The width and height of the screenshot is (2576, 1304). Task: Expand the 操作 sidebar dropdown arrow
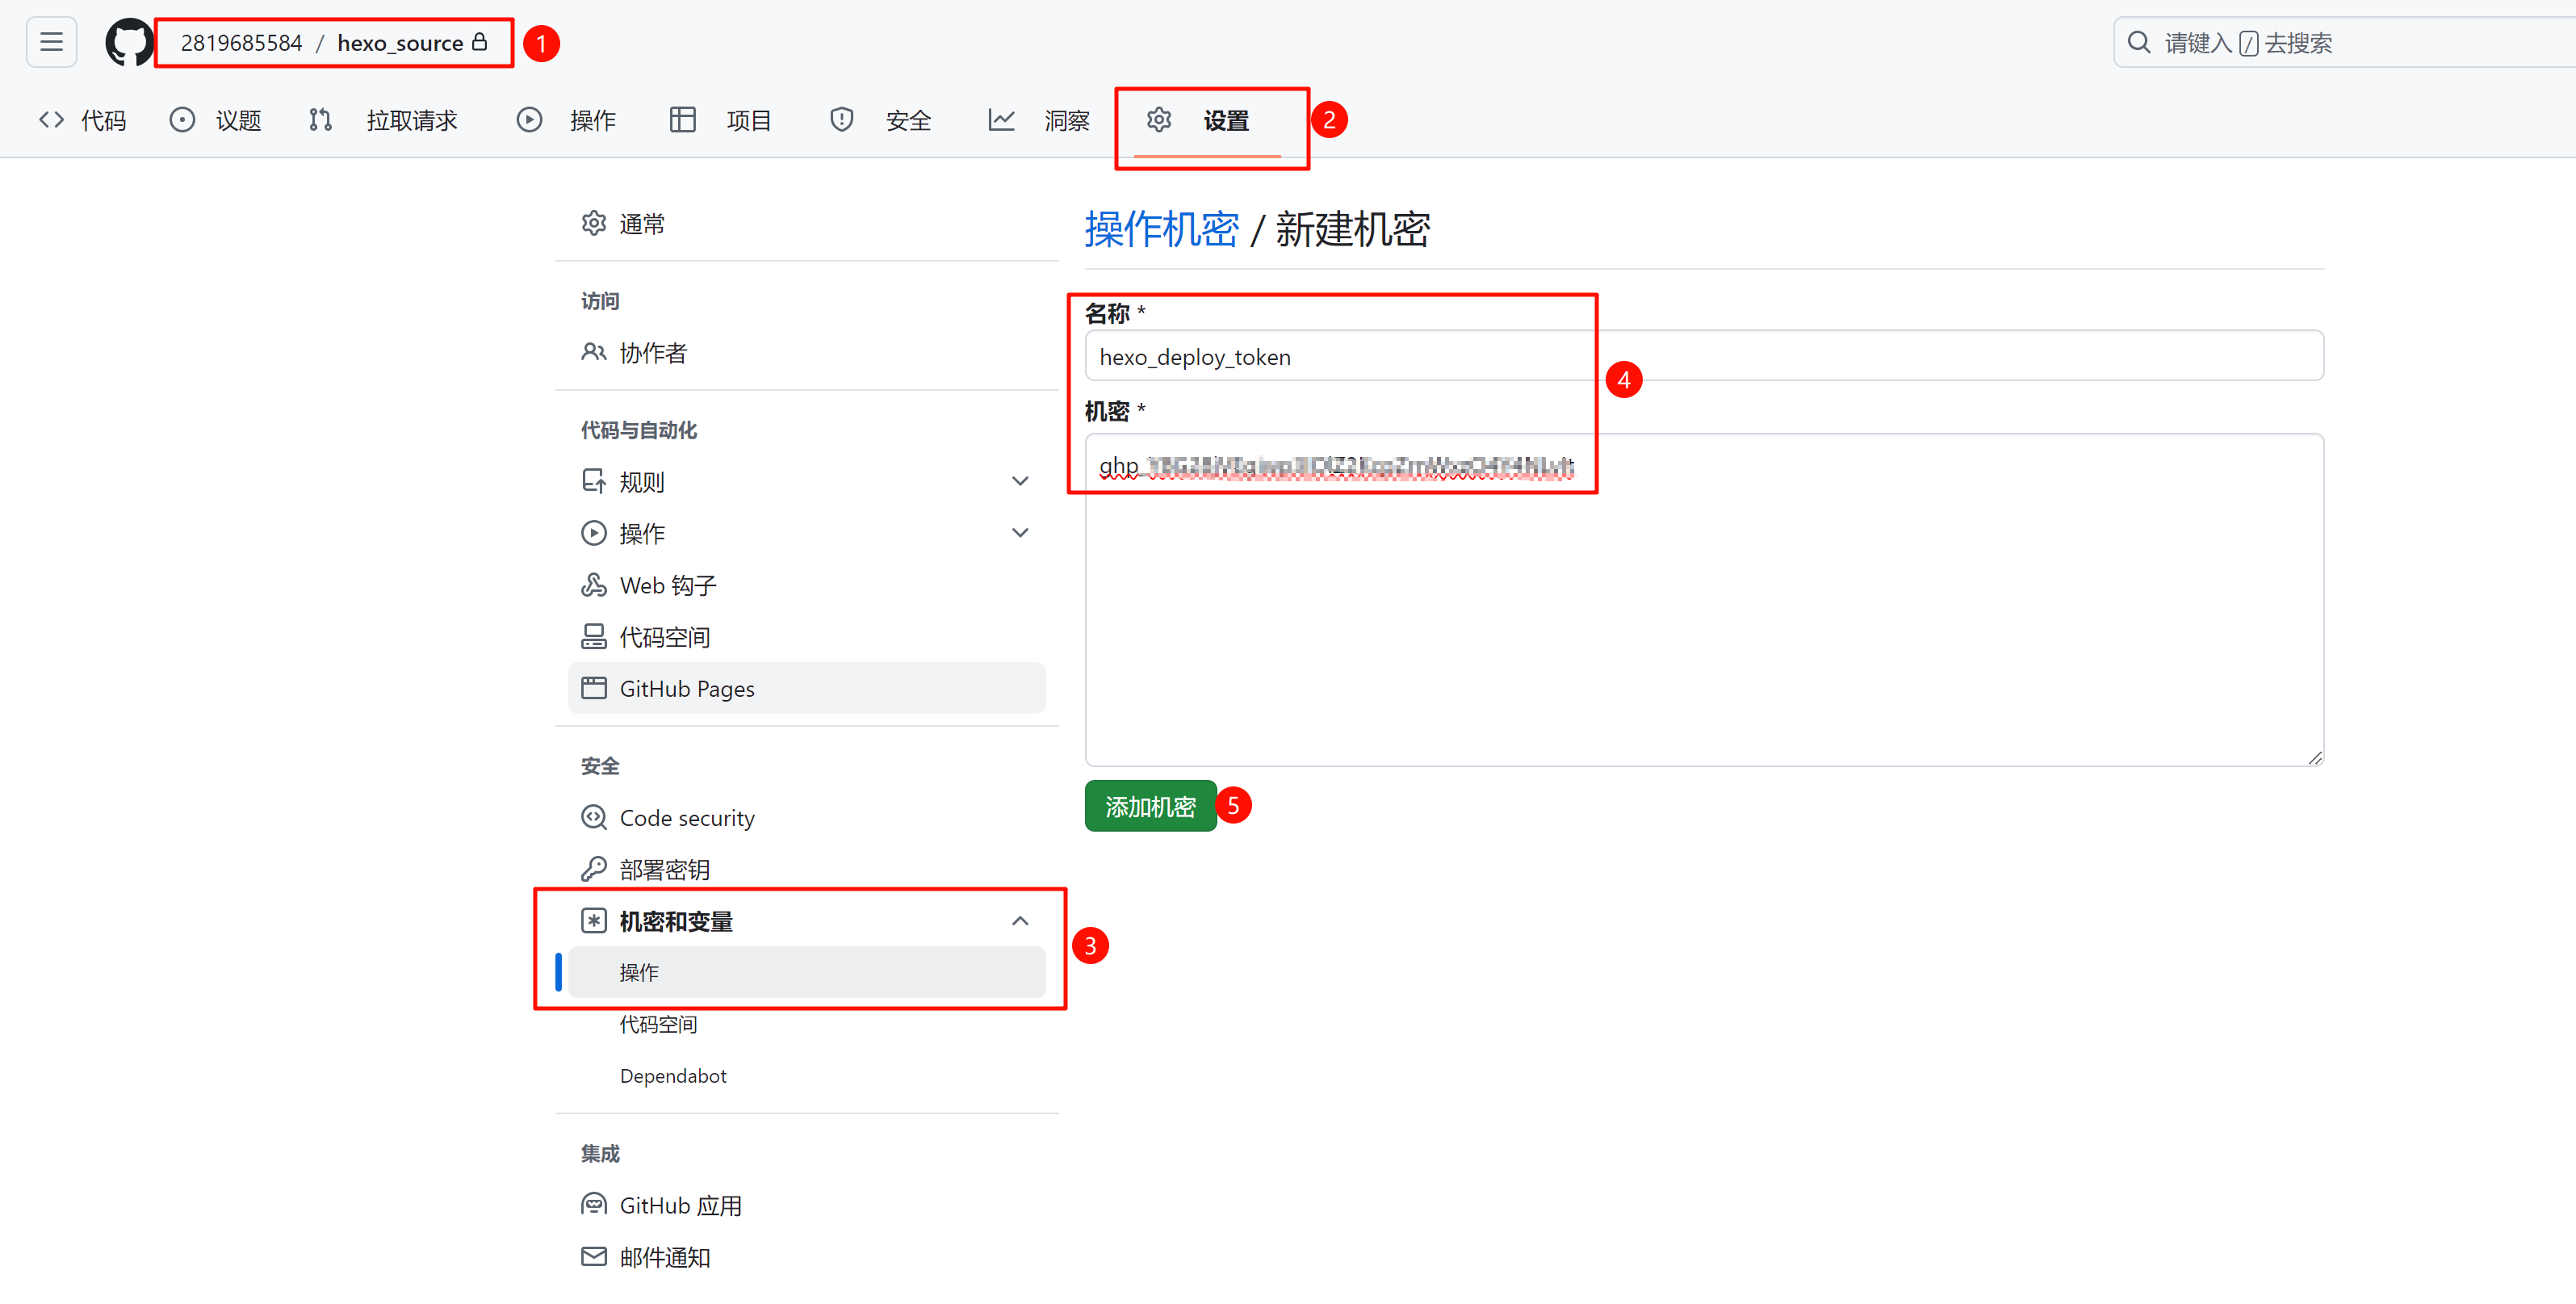[1020, 532]
